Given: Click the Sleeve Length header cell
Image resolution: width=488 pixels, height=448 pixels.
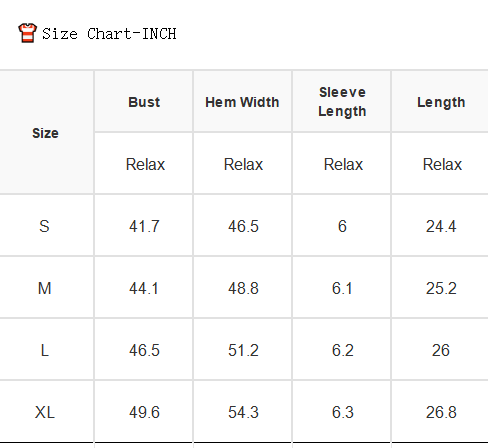Looking at the screenshot, I should pyautogui.click(x=342, y=102).
